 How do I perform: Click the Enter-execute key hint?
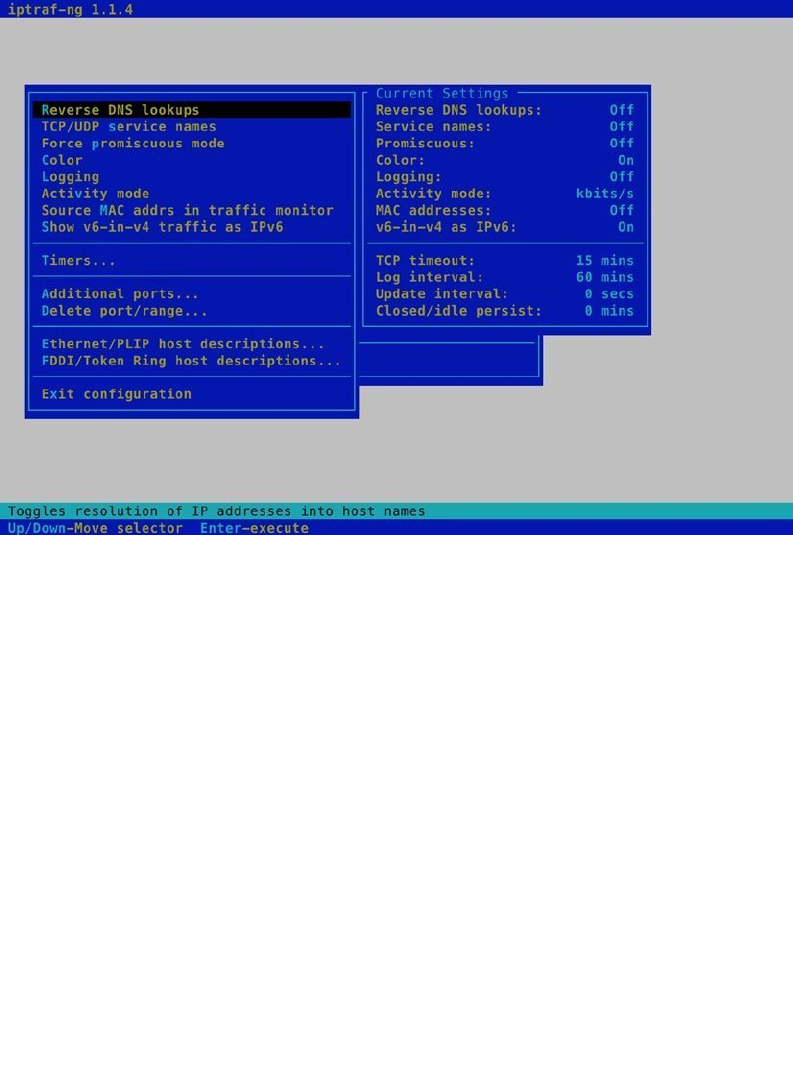254,528
